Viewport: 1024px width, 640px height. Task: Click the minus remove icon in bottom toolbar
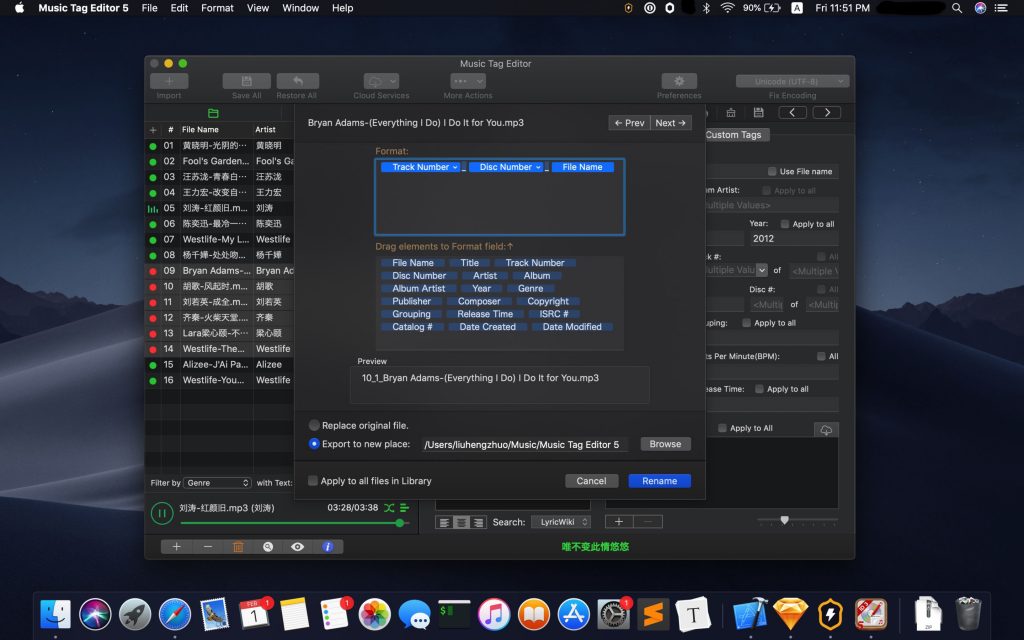pyautogui.click(x=208, y=547)
